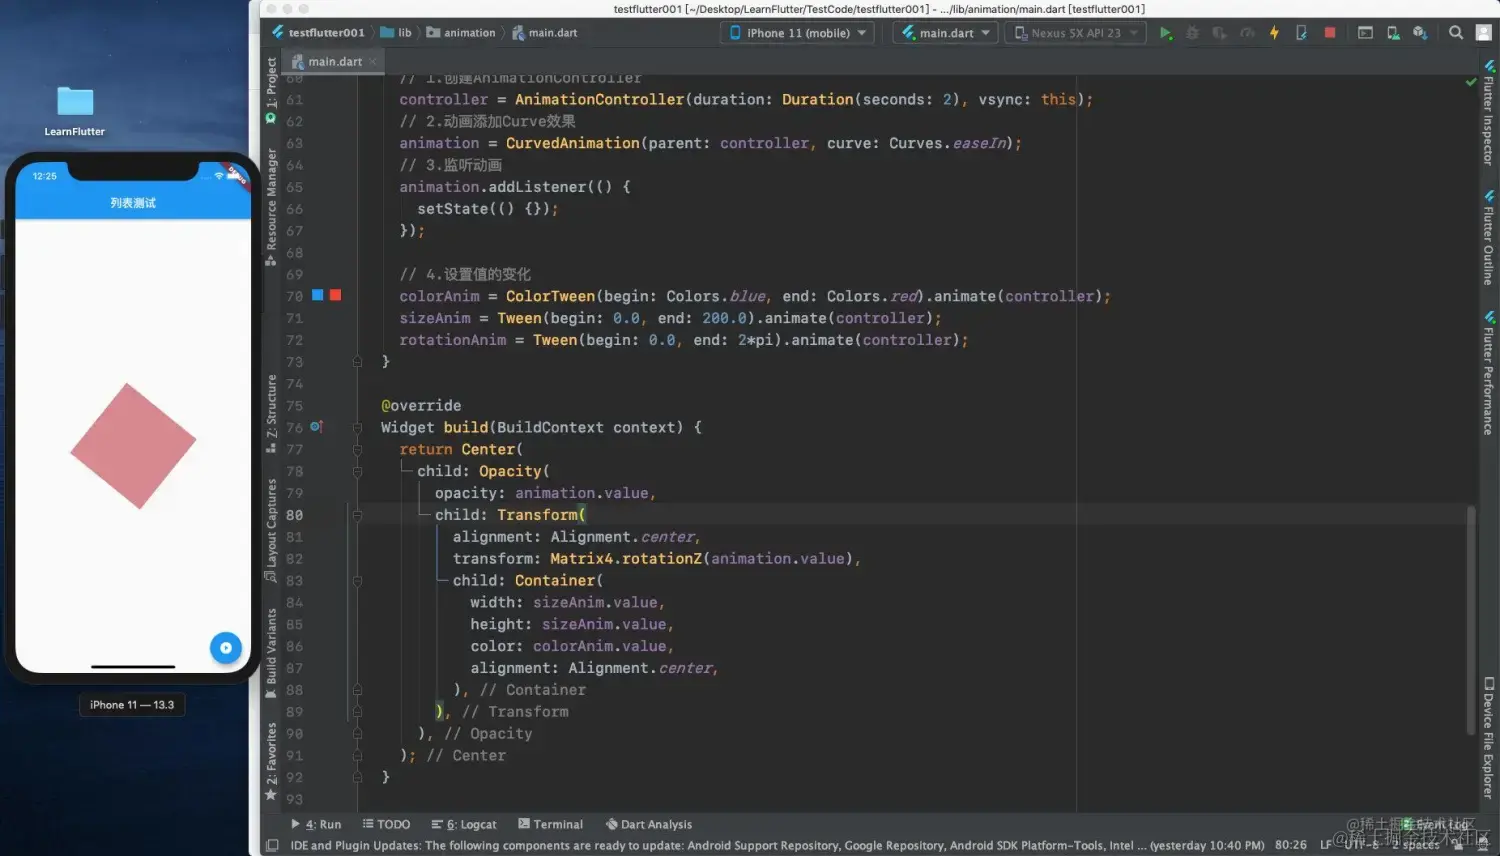Screen dimensions: 1500x856
Task: Open the Flutter Inspector side panel
Action: pyautogui.click(x=1488, y=113)
